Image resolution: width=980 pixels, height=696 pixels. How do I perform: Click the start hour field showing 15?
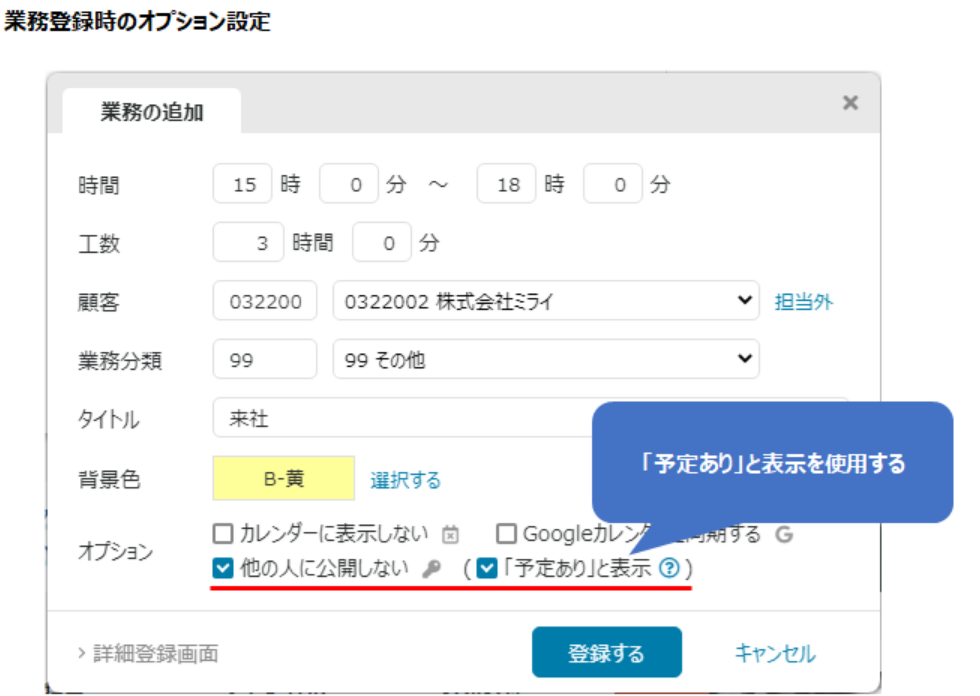pyautogui.click(x=243, y=185)
